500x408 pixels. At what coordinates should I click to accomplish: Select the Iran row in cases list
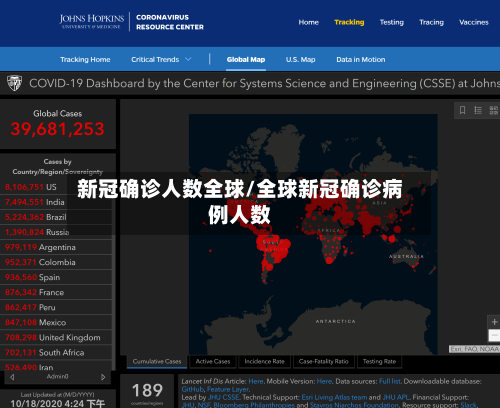[56, 366]
